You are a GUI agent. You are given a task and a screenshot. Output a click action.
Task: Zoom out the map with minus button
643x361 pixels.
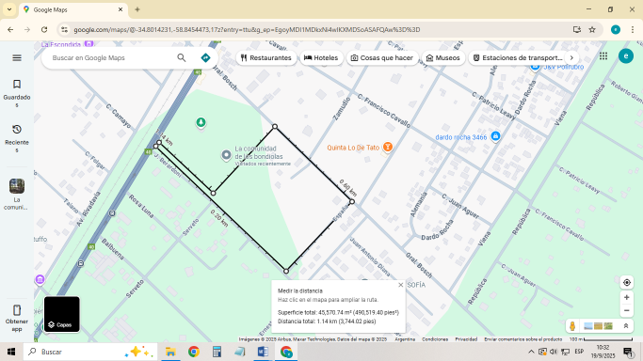point(627,311)
